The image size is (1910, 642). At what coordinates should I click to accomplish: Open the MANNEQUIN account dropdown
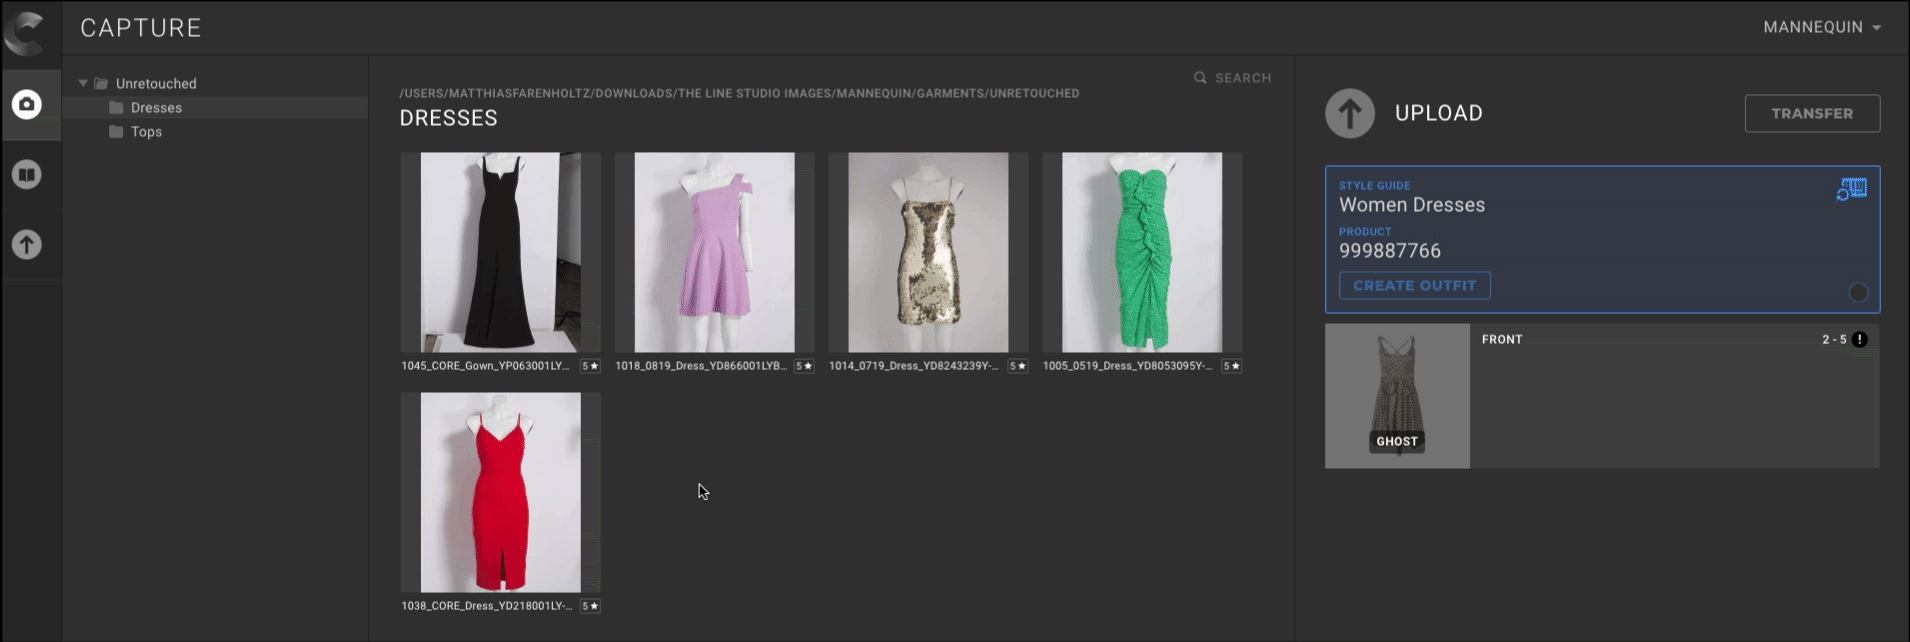pyautogui.click(x=1821, y=27)
